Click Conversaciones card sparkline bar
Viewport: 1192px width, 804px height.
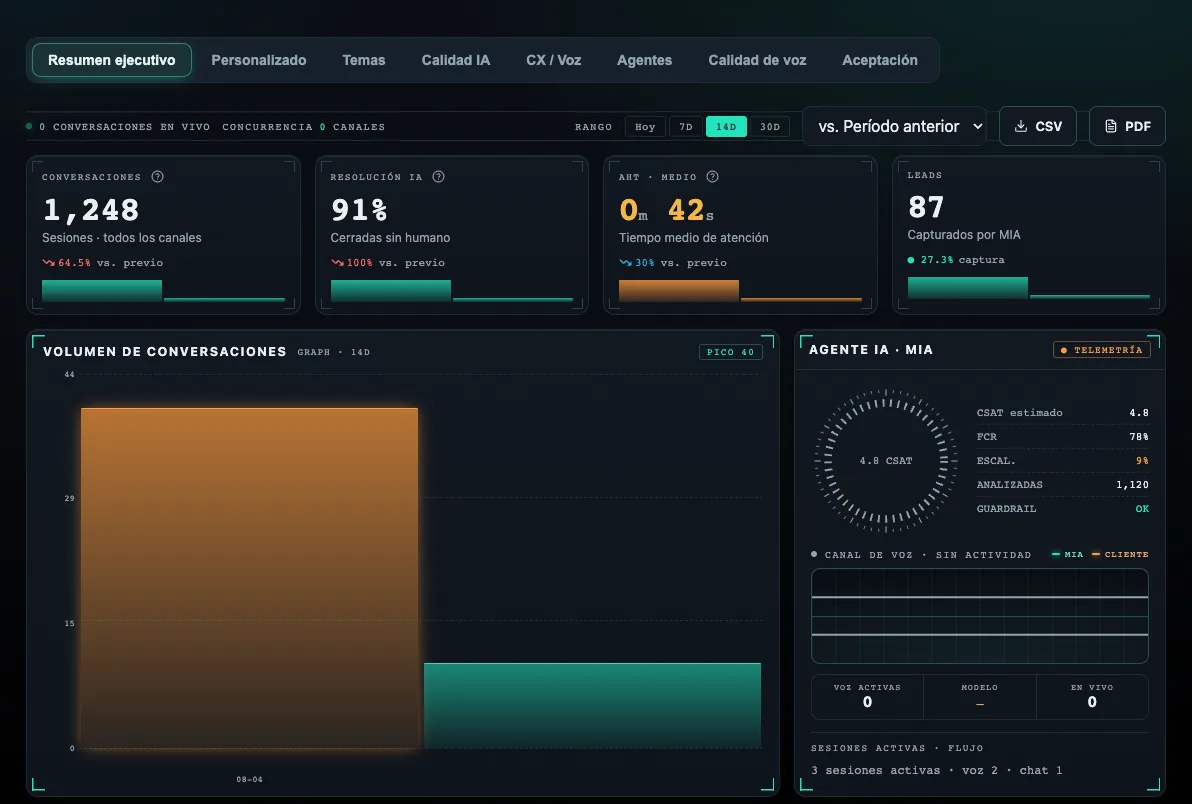(102, 291)
